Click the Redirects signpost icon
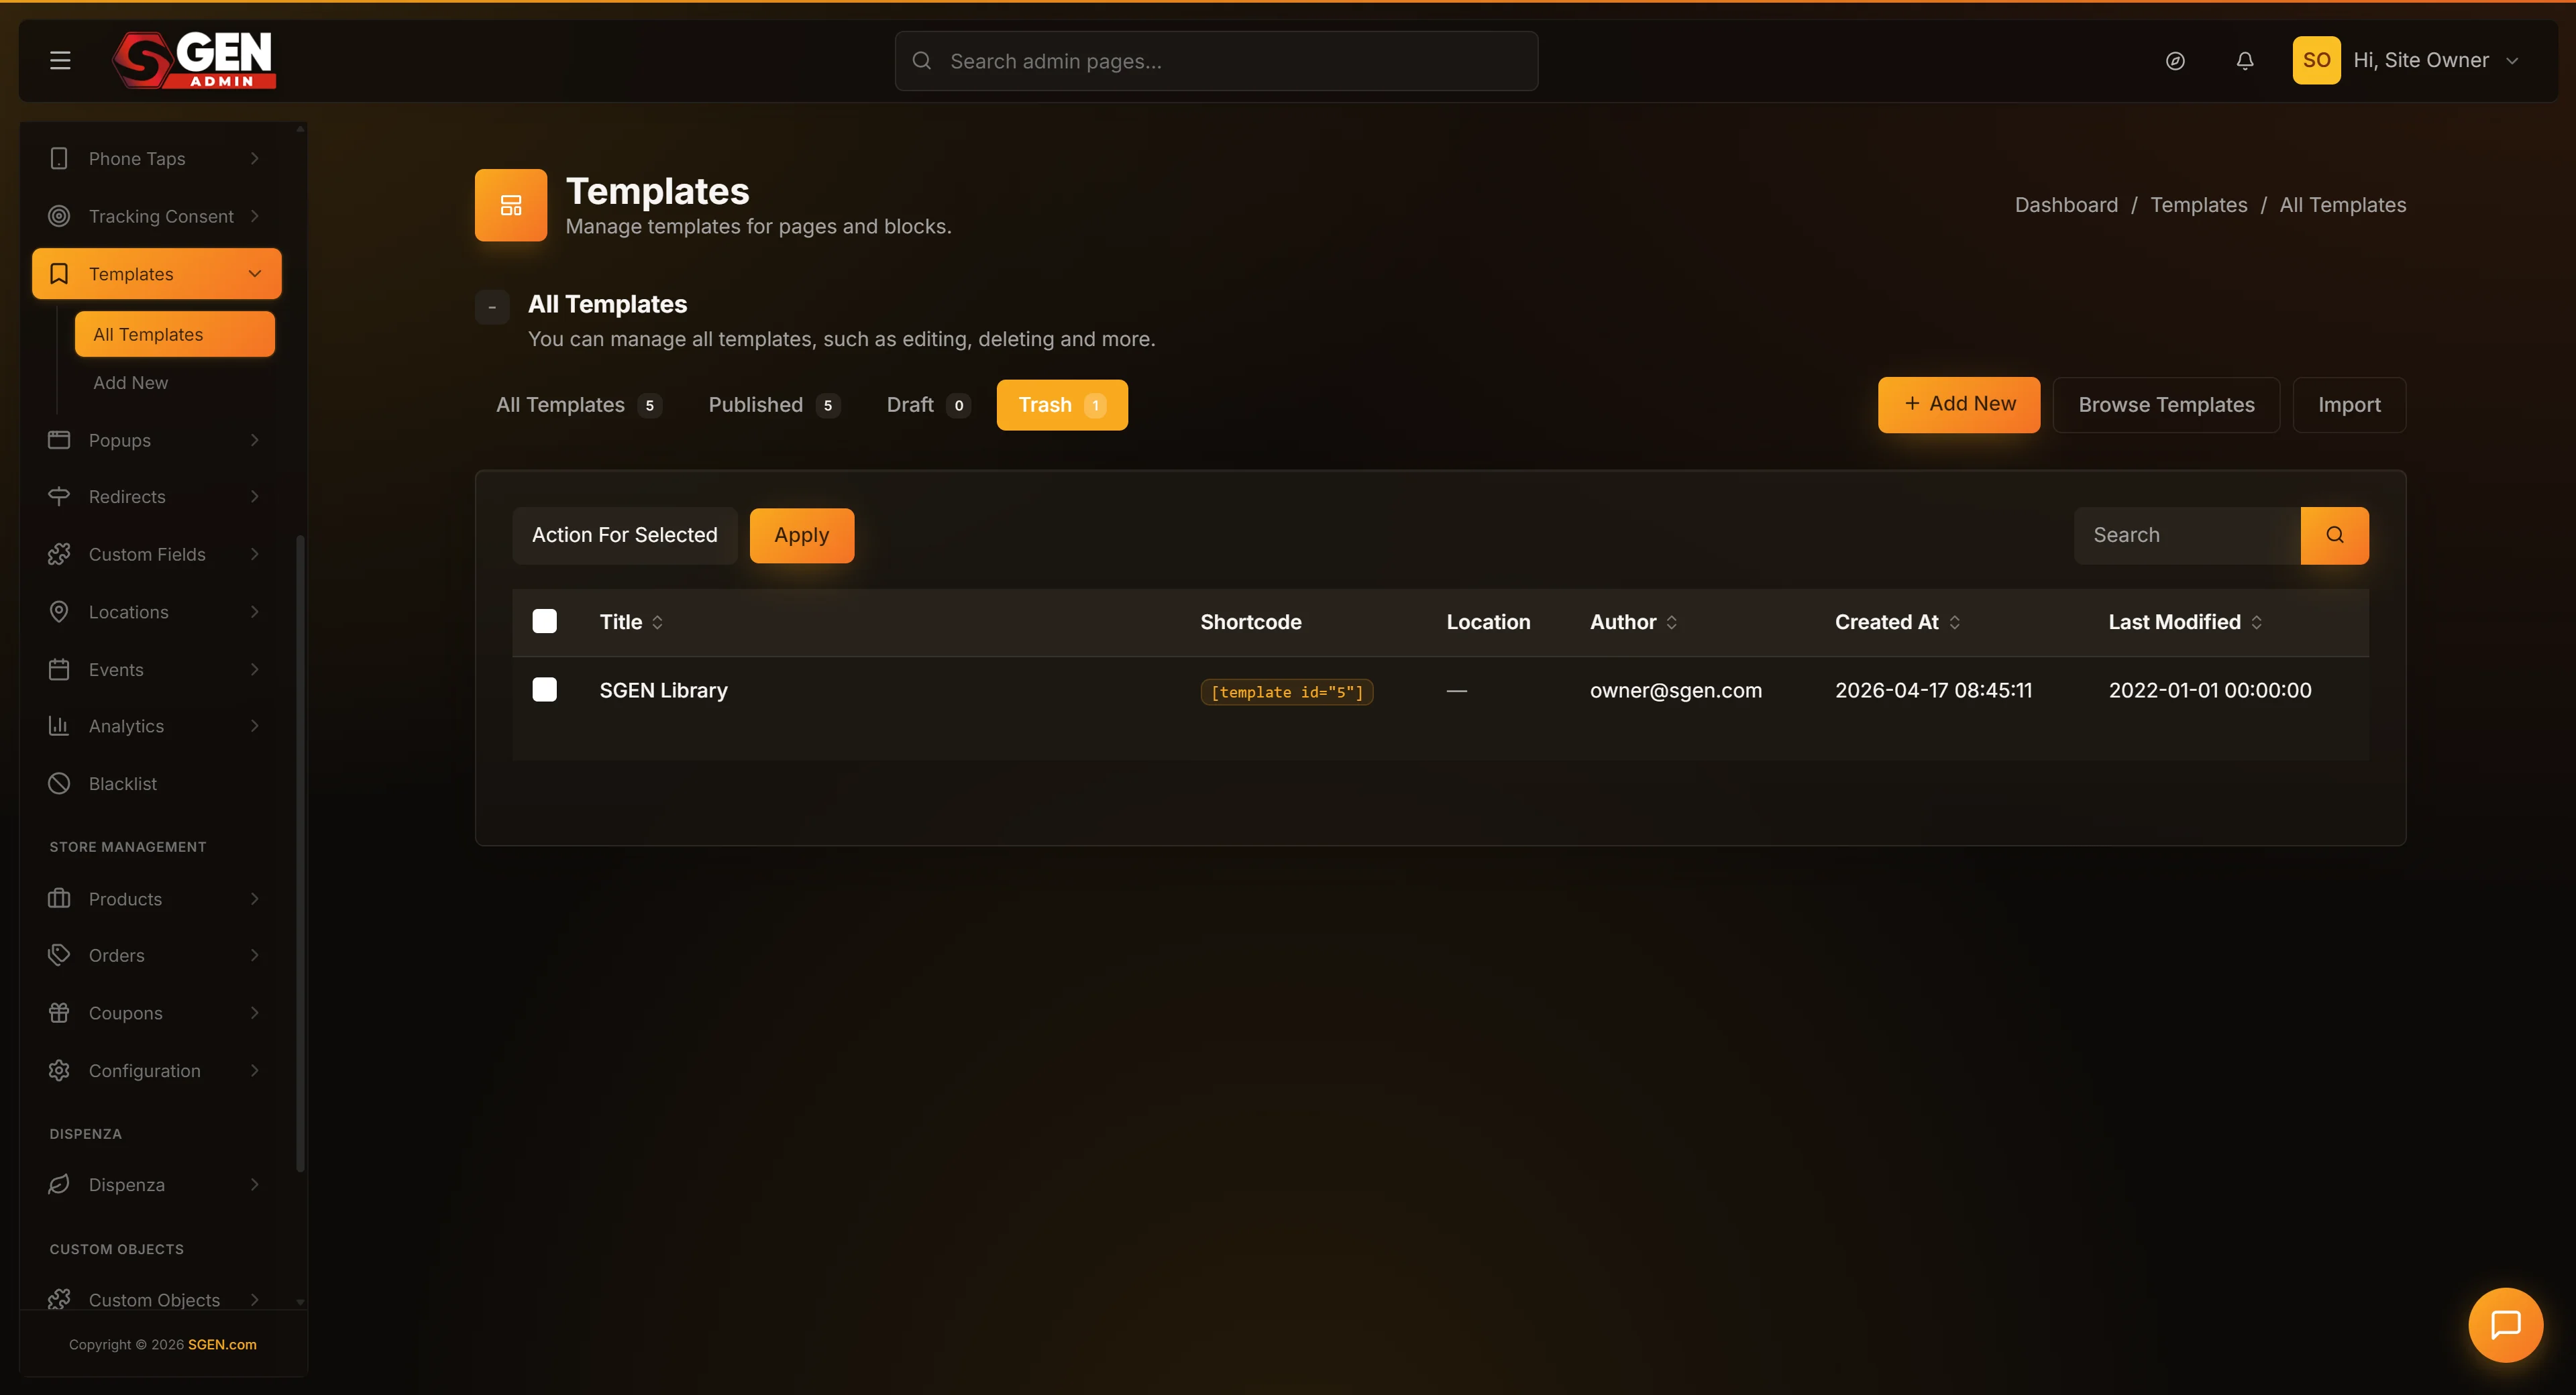The image size is (2576, 1395). [x=59, y=496]
